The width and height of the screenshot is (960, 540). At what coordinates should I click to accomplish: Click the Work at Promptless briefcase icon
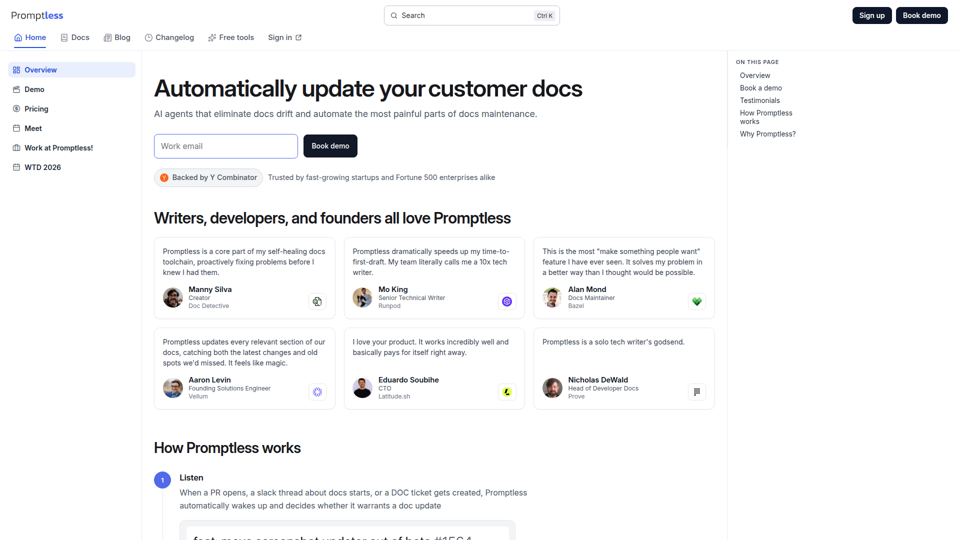click(x=17, y=148)
